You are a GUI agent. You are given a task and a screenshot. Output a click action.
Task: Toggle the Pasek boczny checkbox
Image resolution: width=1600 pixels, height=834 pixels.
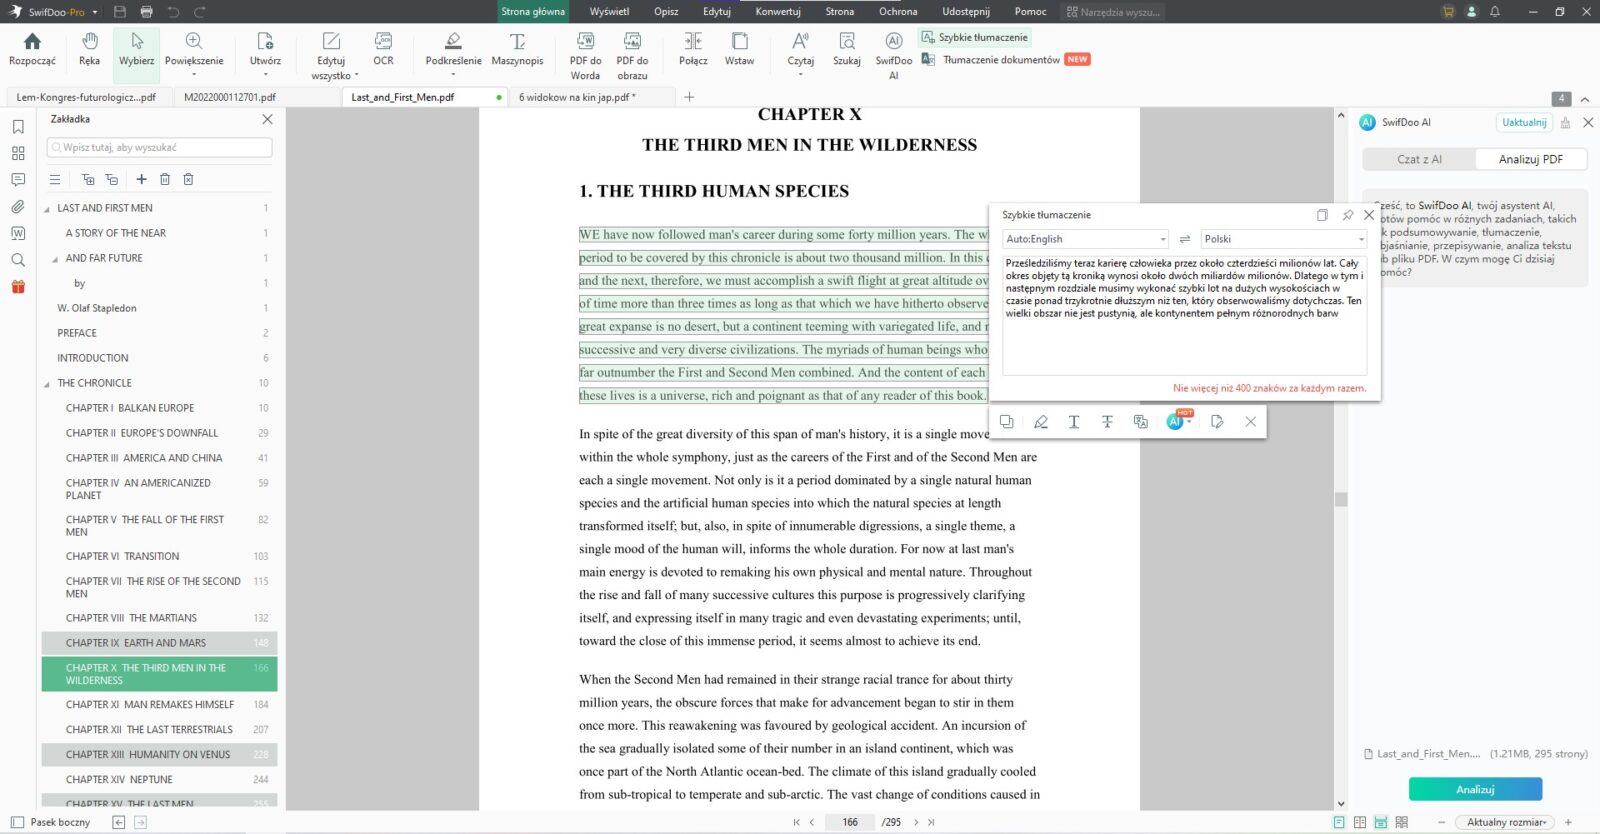point(17,822)
